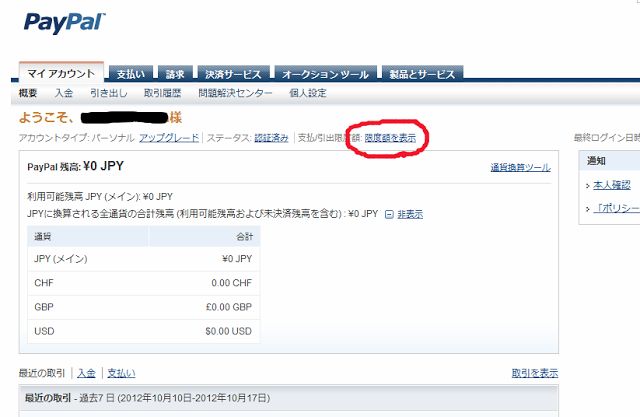Open 引き出し in the sub-navigation
Image resolution: width=640 pixels, height=417 pixels.
pos(108,93)
